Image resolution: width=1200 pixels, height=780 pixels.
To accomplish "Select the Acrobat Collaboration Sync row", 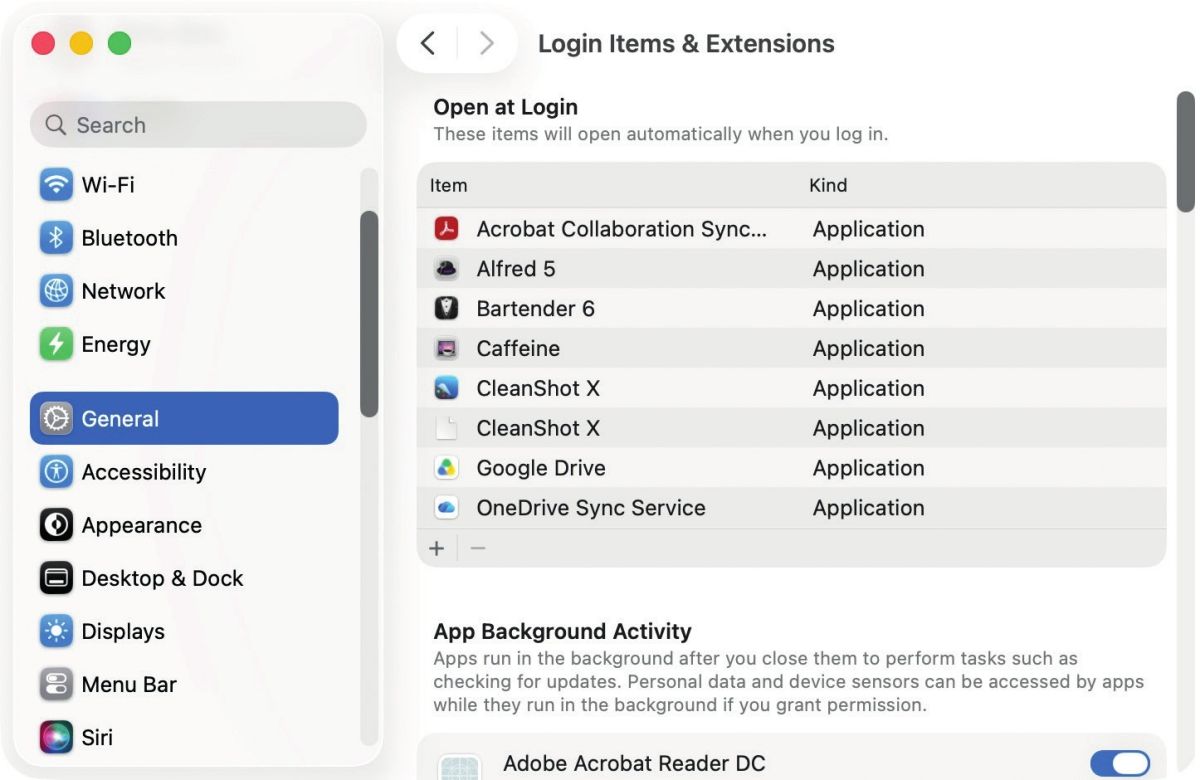I will 792,229.
